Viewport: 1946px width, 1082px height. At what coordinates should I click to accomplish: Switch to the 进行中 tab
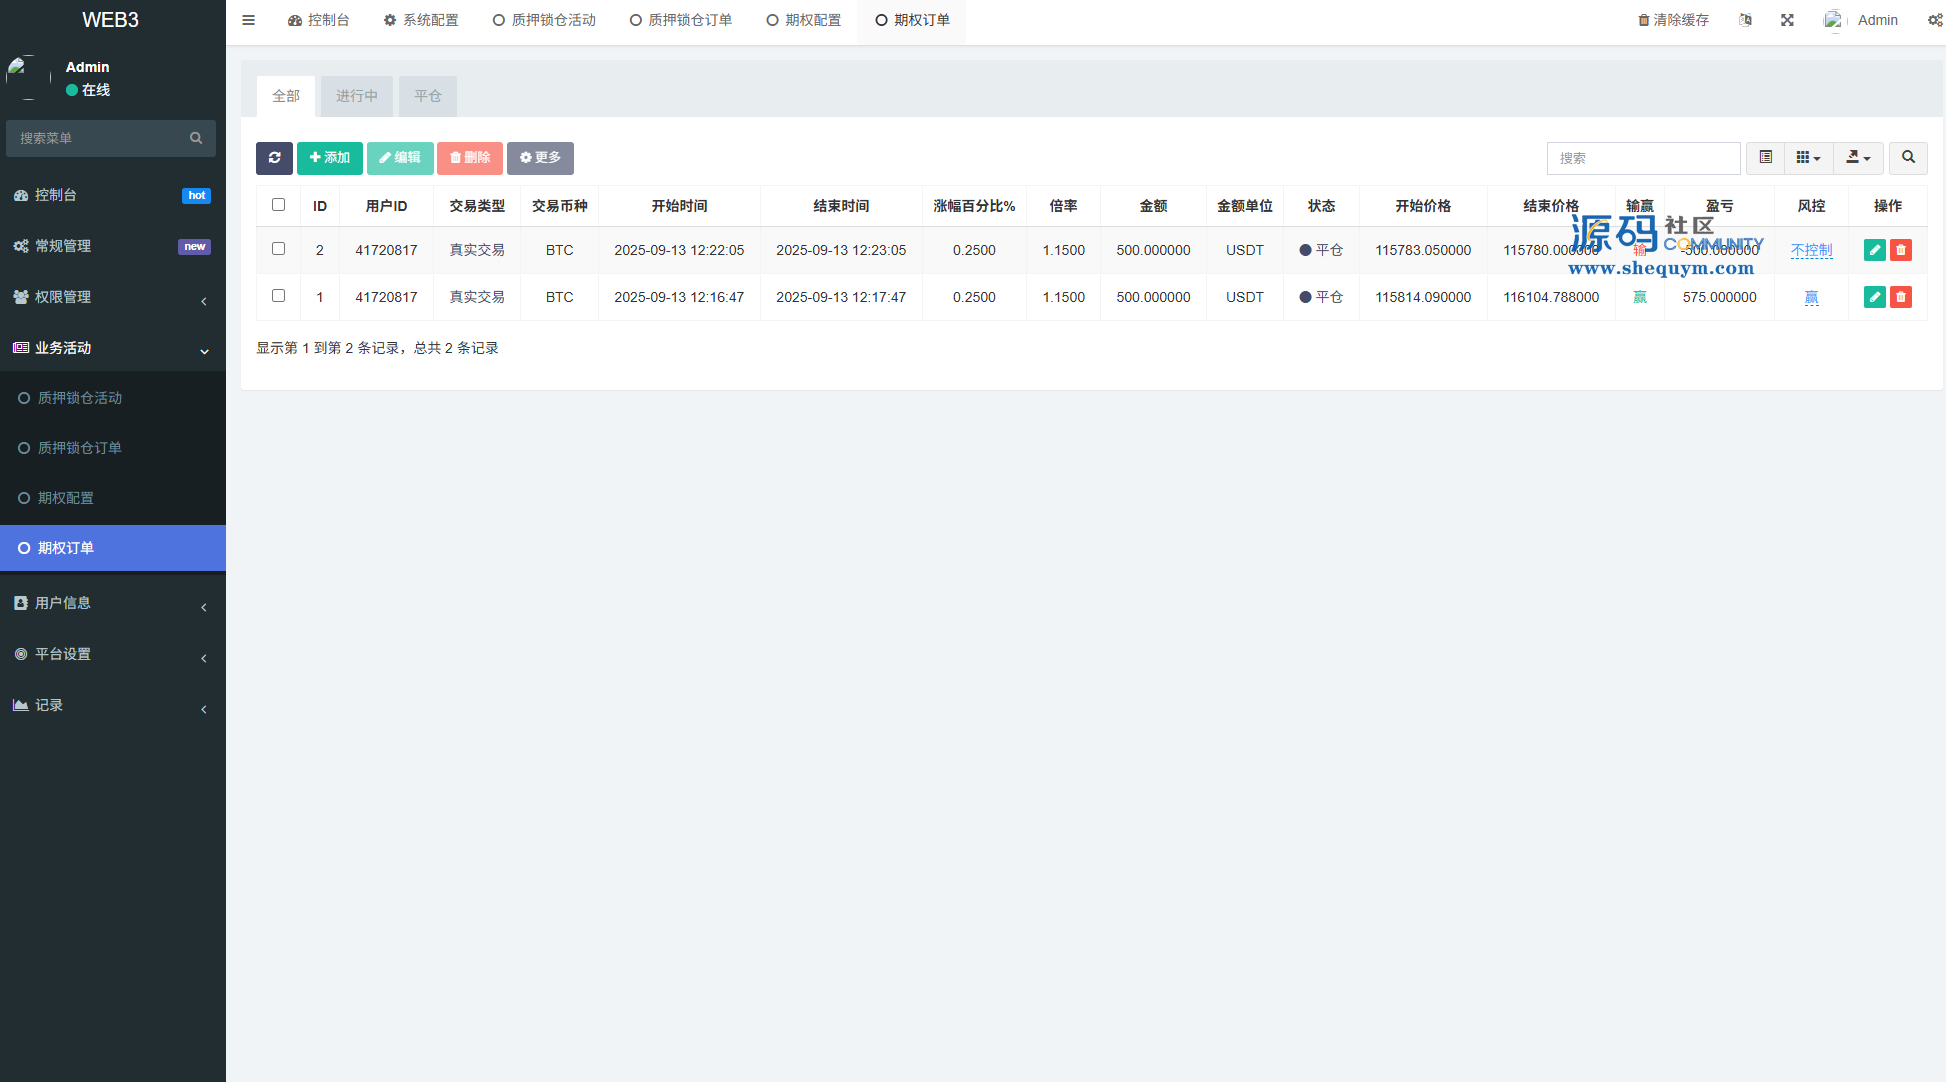click(357, 96)
